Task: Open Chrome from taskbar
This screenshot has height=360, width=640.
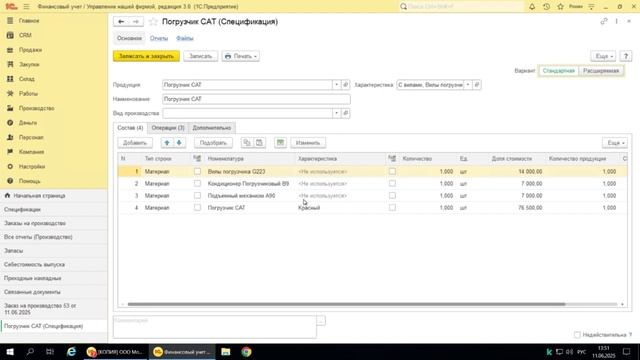Action: point(246,351)
